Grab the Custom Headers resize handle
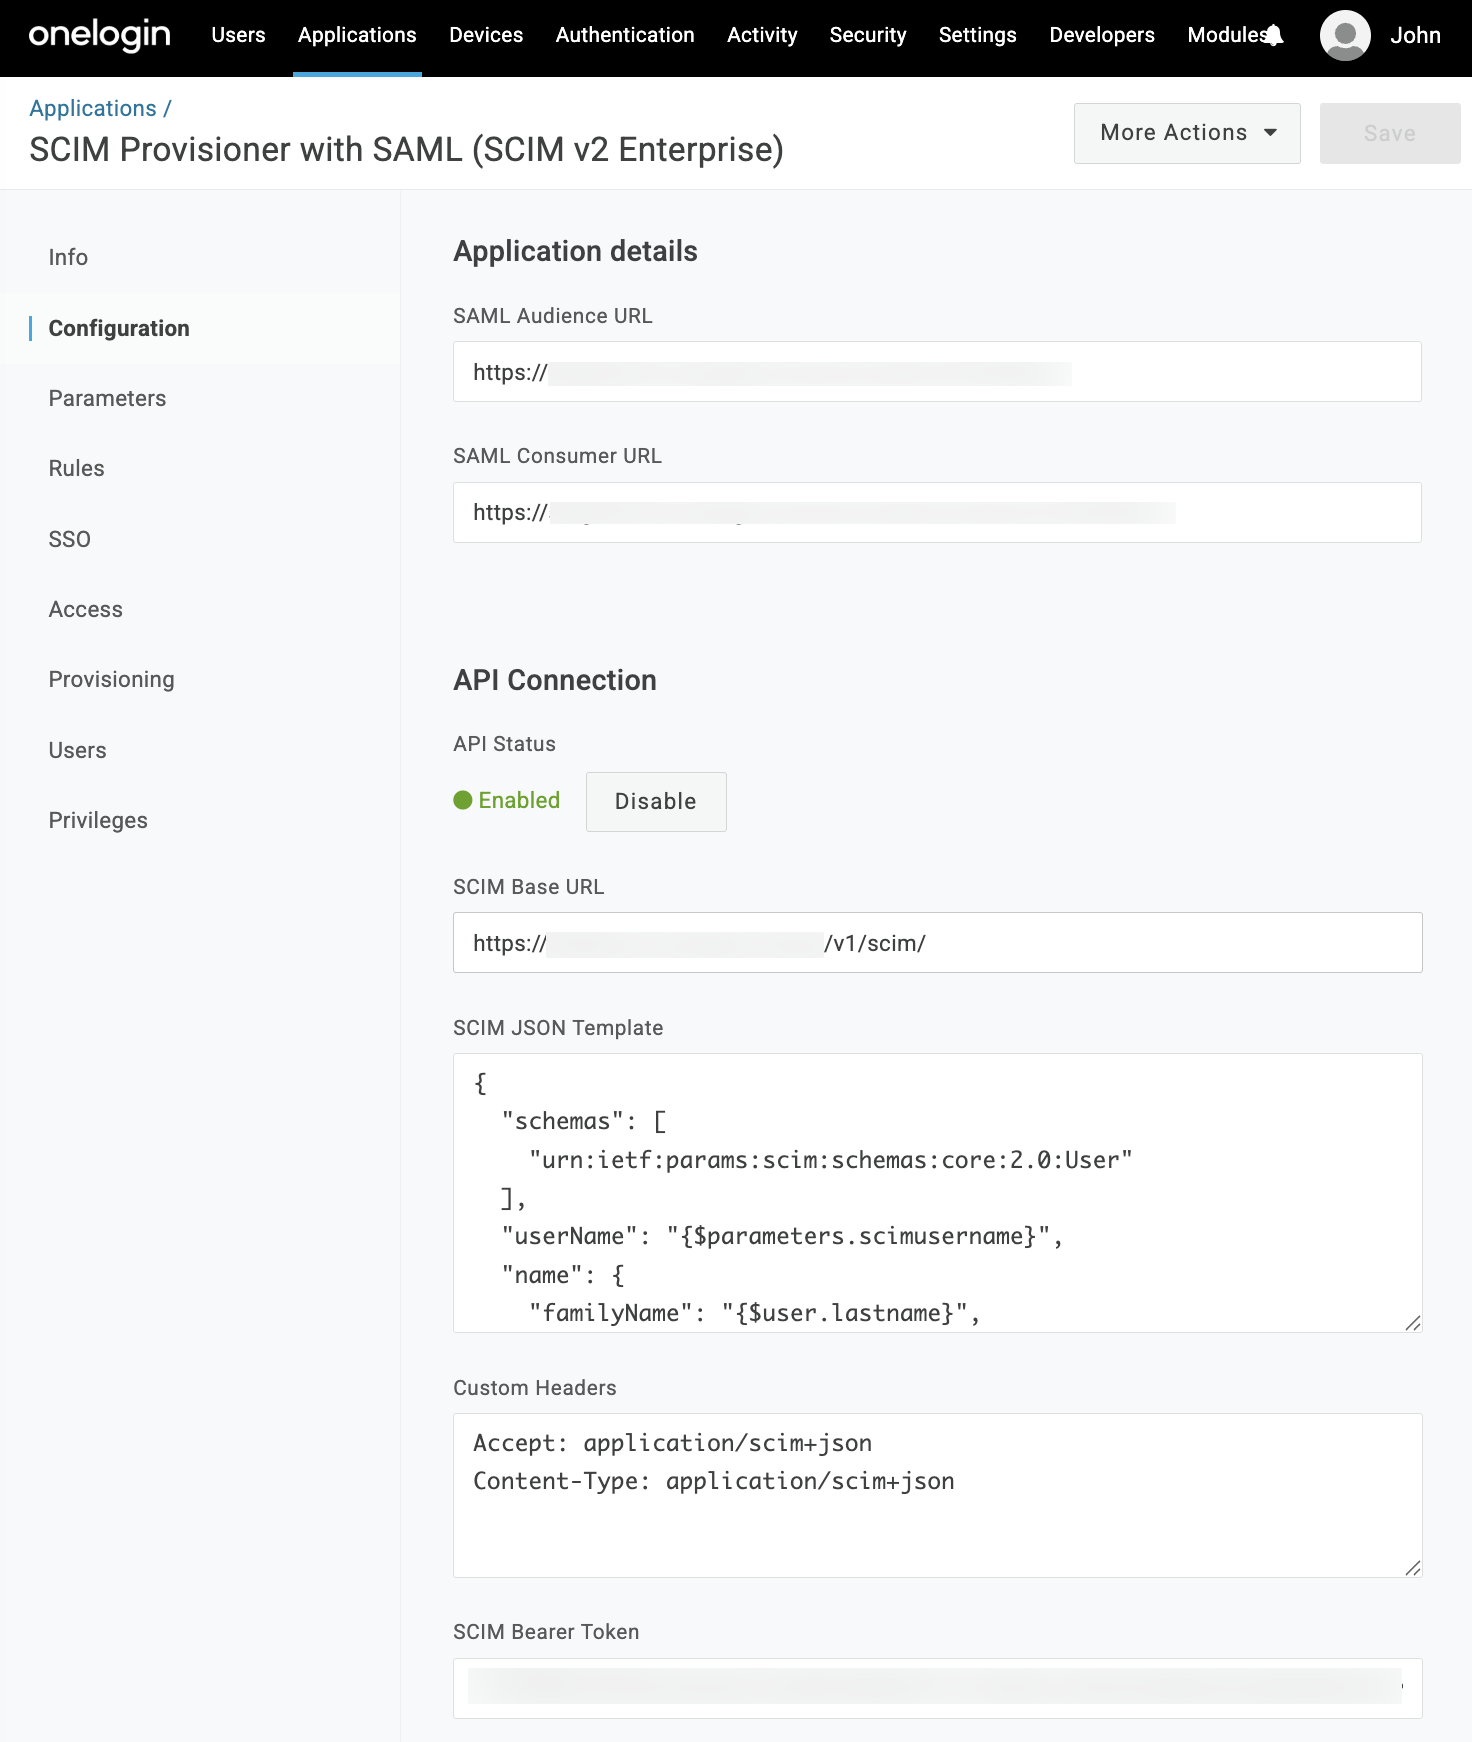This screenshot has width=1472, height=1742. [1412, 1567]
